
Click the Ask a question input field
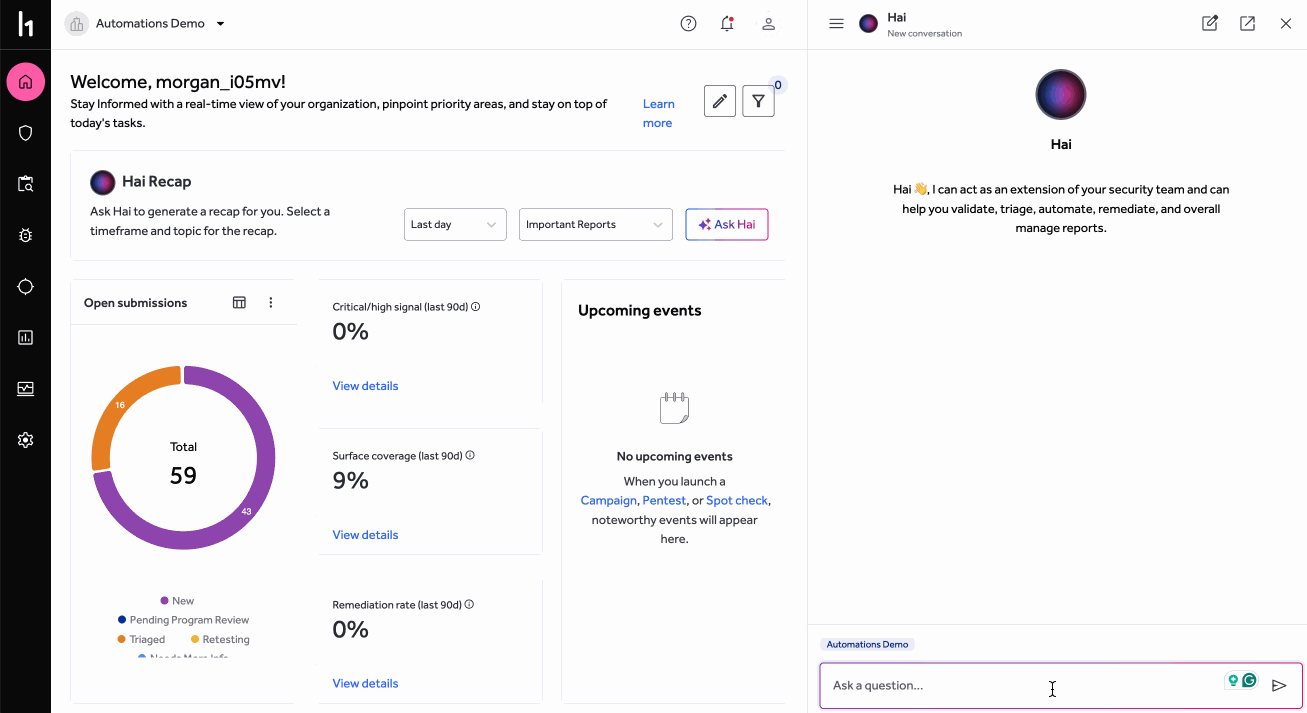tap(1020, 686)
